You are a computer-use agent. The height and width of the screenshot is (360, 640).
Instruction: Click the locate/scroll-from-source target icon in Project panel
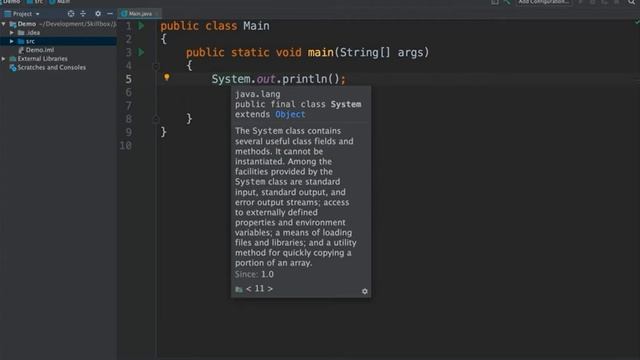tap(71, 13)
